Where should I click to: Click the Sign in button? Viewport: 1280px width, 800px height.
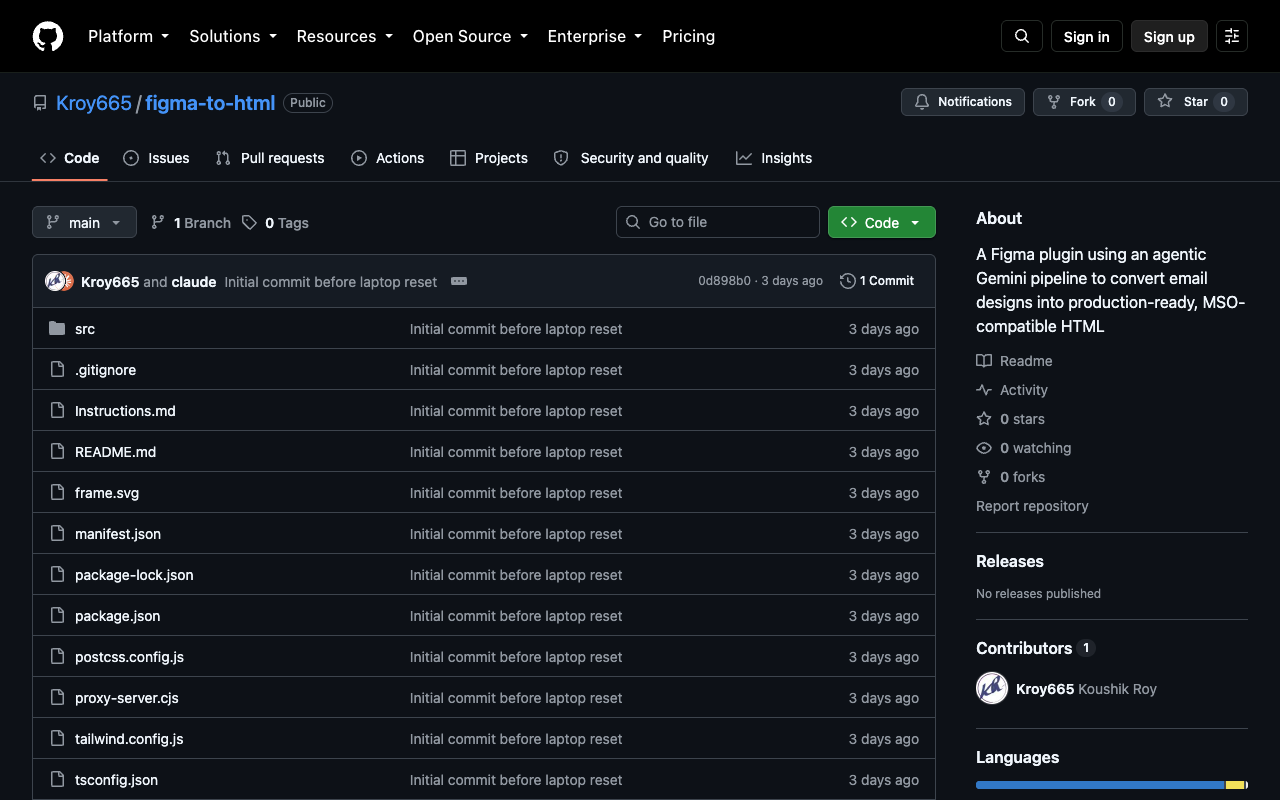click(x=1087, y=36)
